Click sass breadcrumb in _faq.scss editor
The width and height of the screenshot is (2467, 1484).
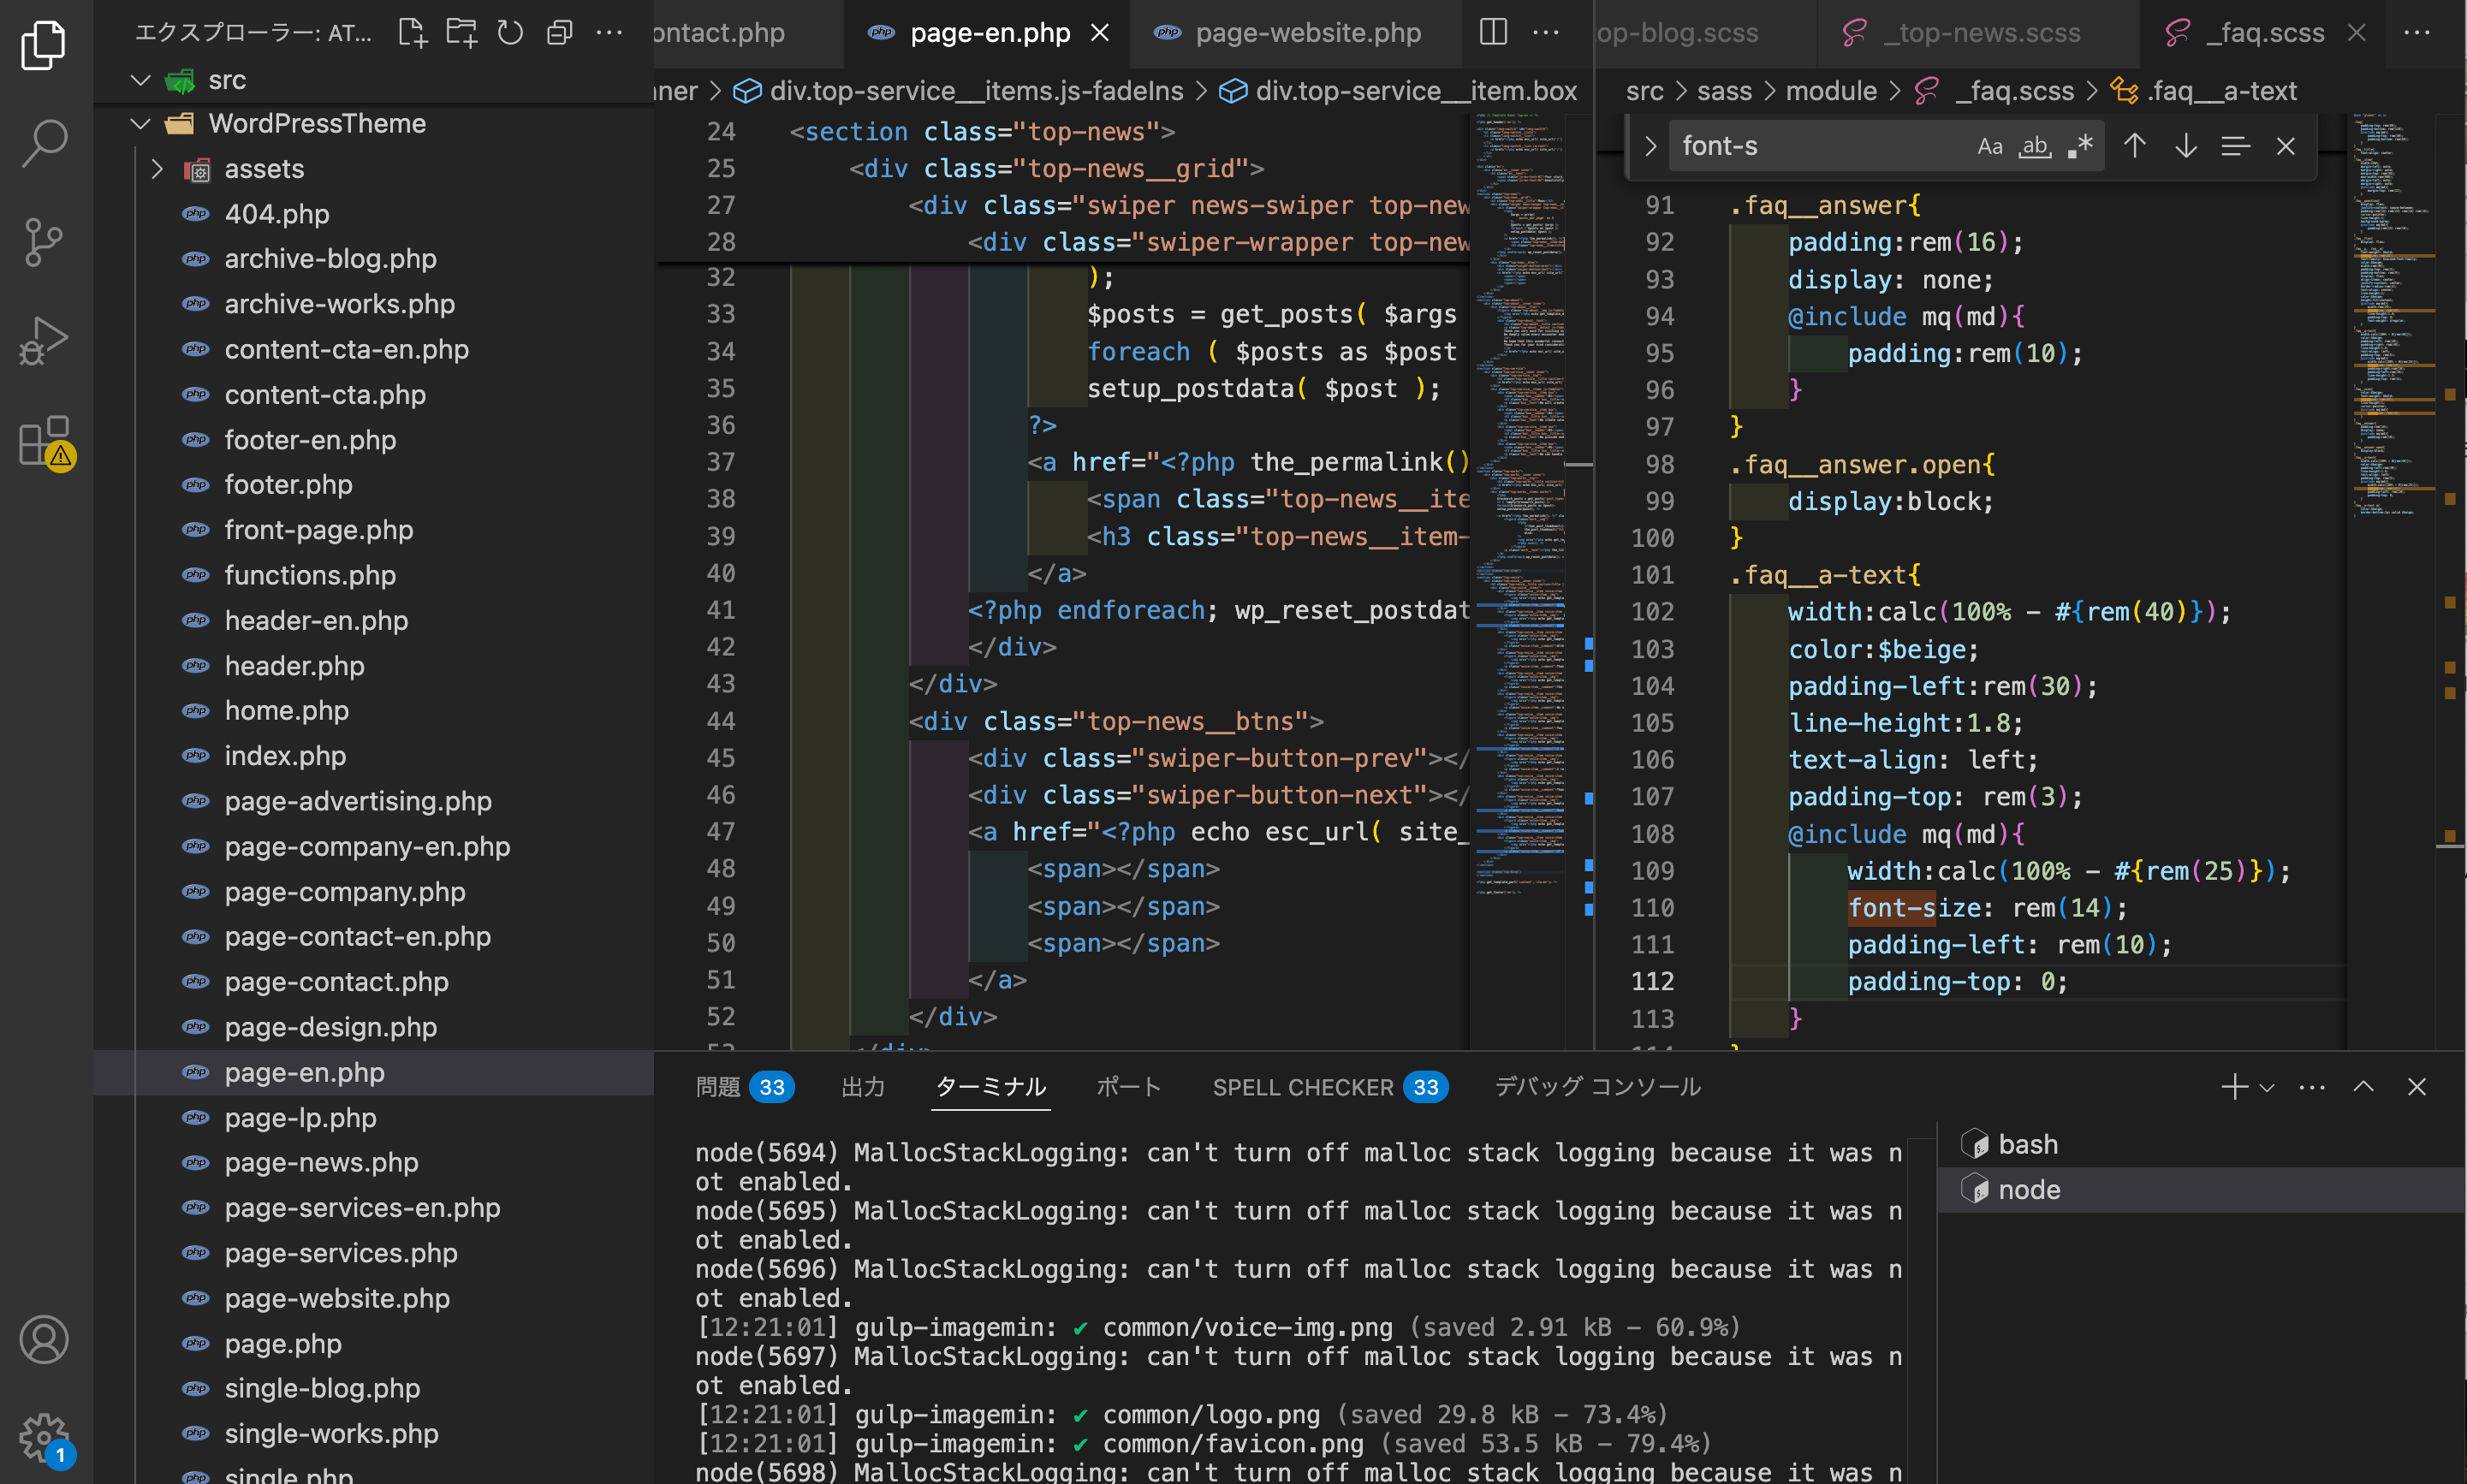click(x=1724, y=91)
